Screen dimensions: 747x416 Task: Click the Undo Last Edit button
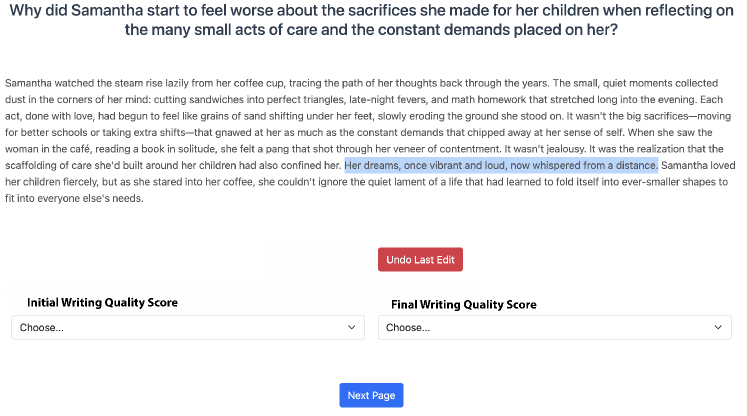(x=420, y=260)
